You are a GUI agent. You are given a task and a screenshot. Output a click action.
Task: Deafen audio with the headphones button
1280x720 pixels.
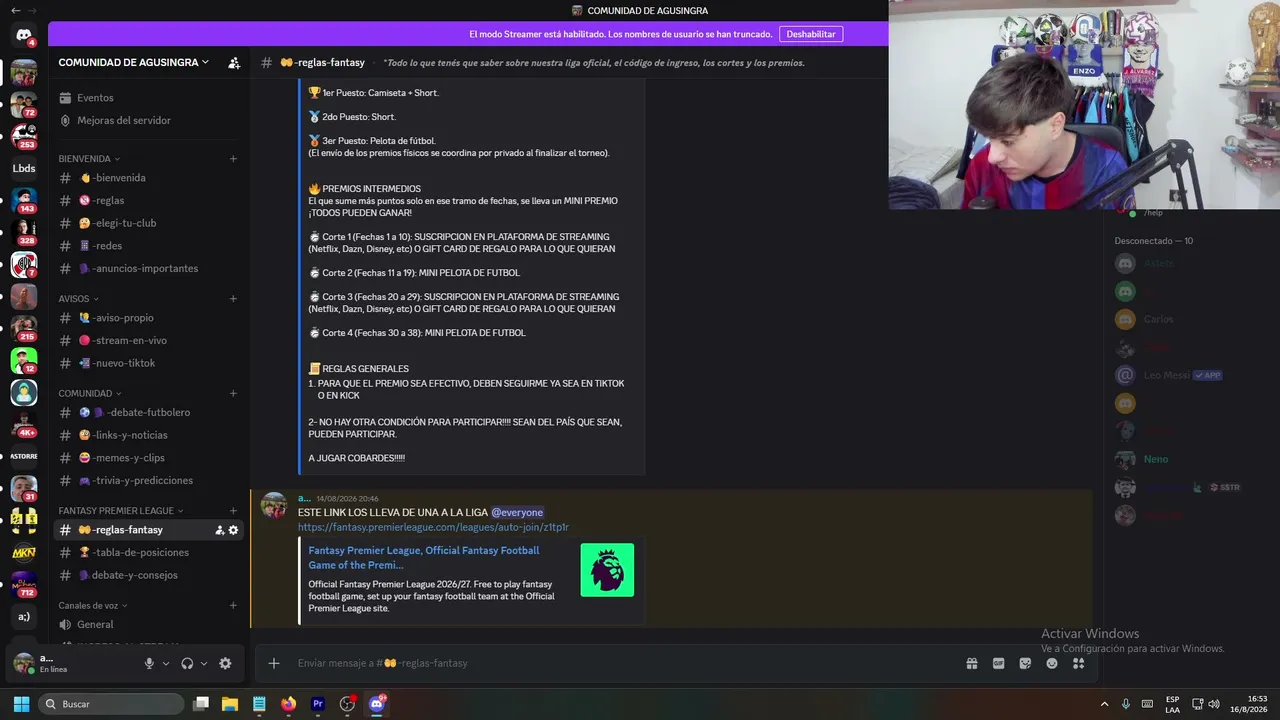187,663
